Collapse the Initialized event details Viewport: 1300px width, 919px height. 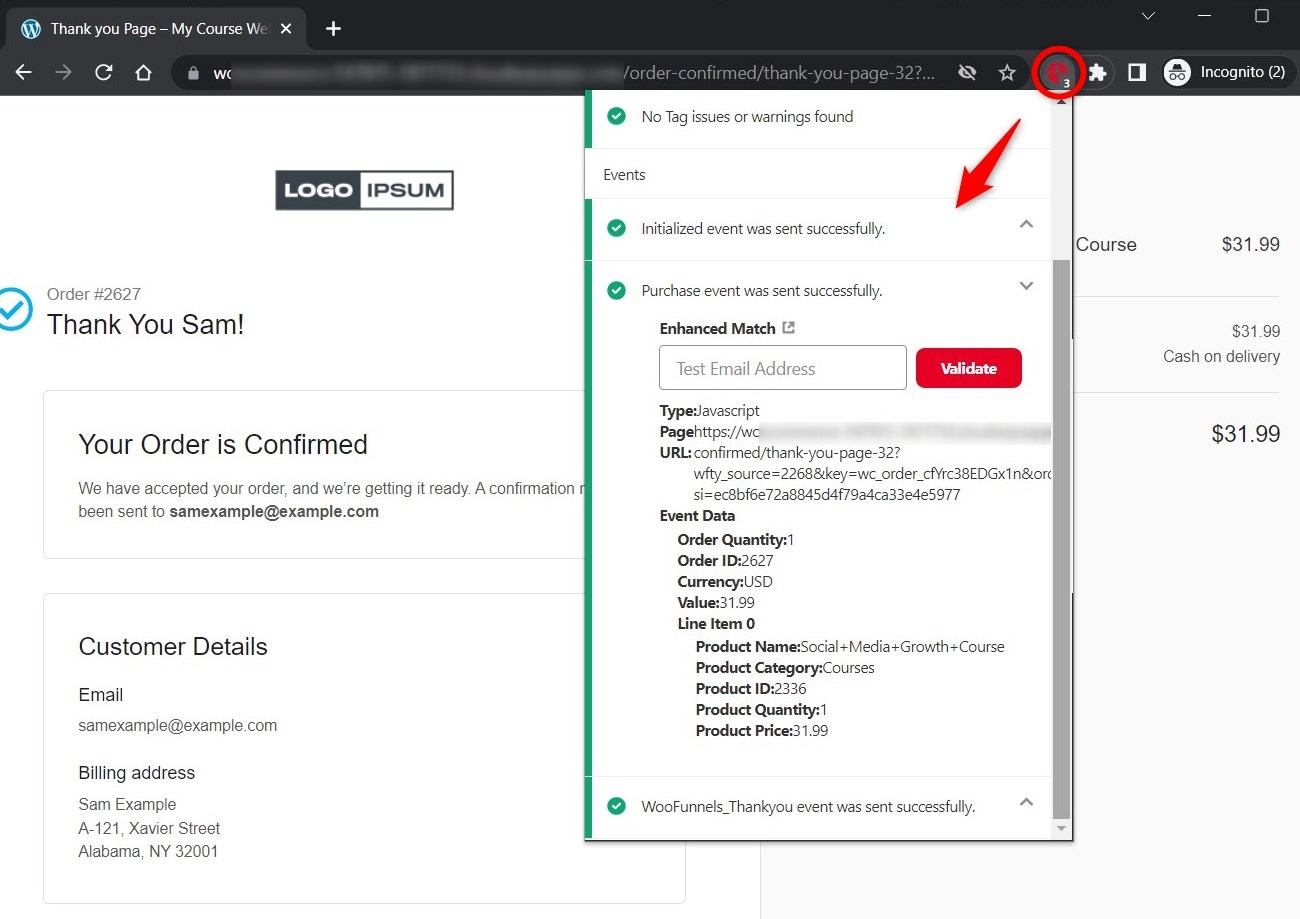point(1026,226)
